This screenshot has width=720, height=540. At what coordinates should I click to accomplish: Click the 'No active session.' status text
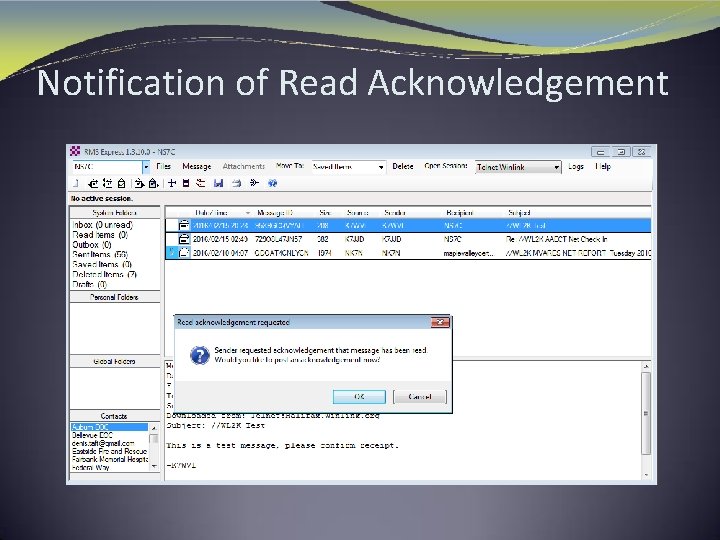101,198
